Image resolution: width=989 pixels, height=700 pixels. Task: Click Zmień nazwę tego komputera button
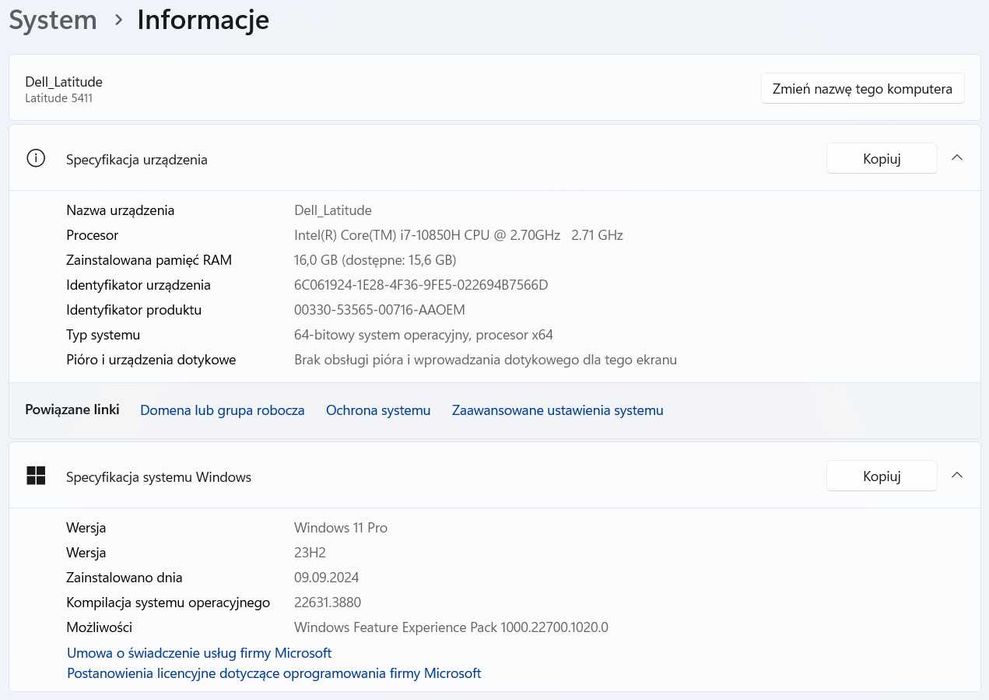[862, 88]
